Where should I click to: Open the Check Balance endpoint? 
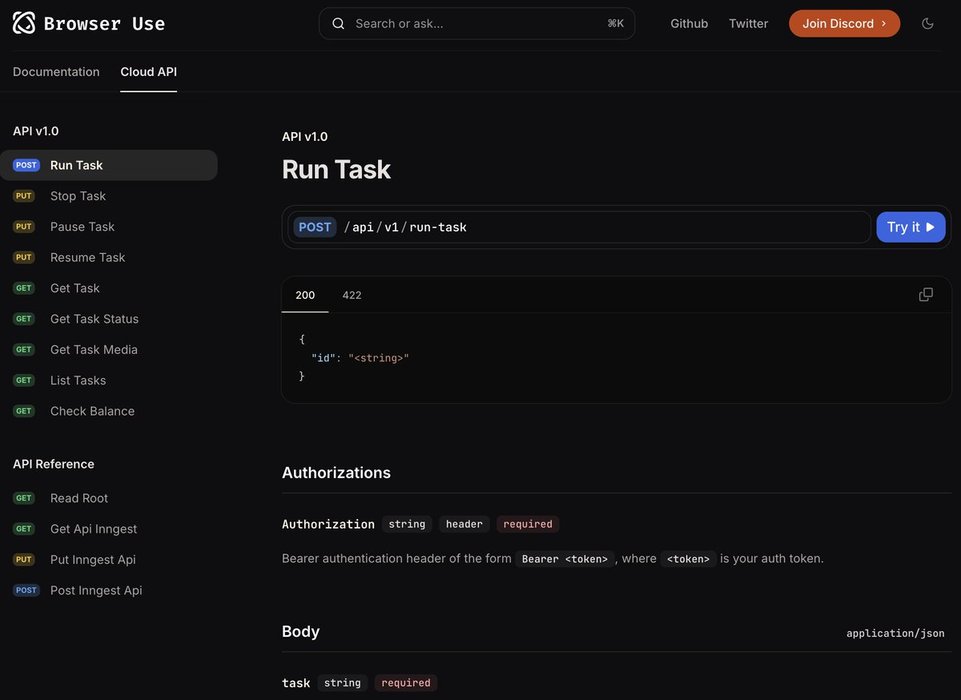click(92, 411)
